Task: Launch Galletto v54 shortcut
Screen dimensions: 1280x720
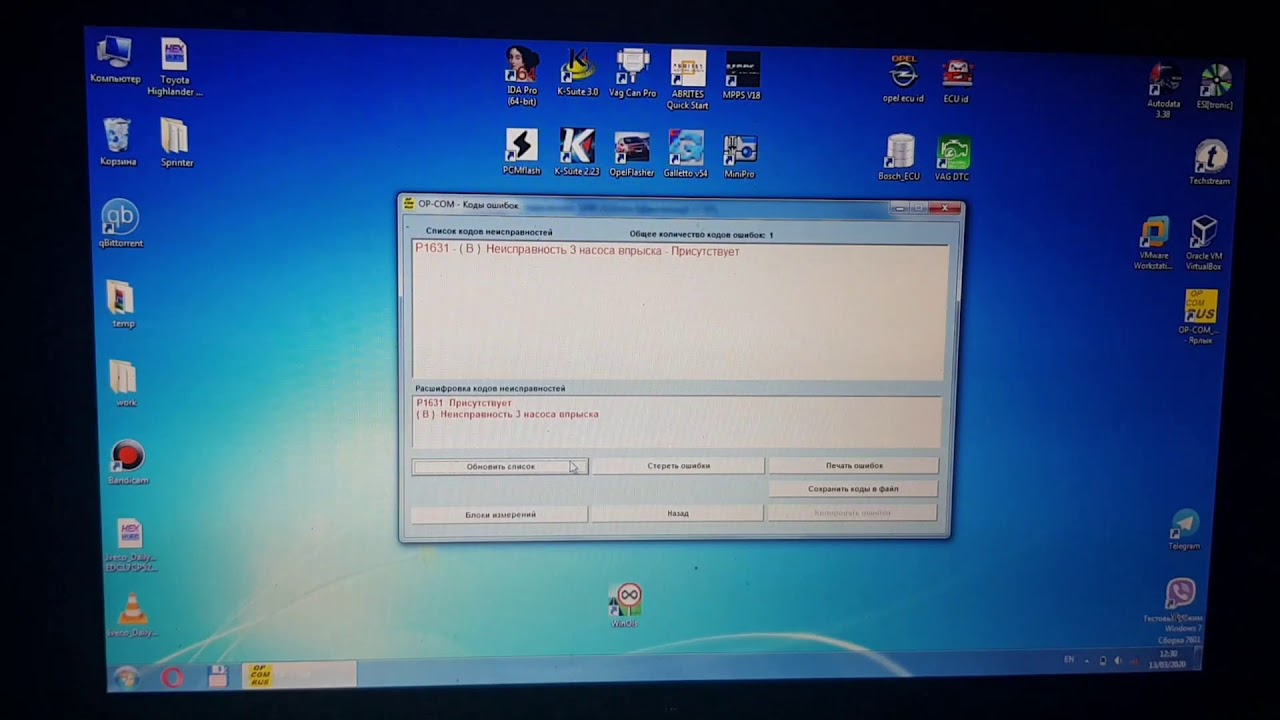Action: [x=686, y=154]
